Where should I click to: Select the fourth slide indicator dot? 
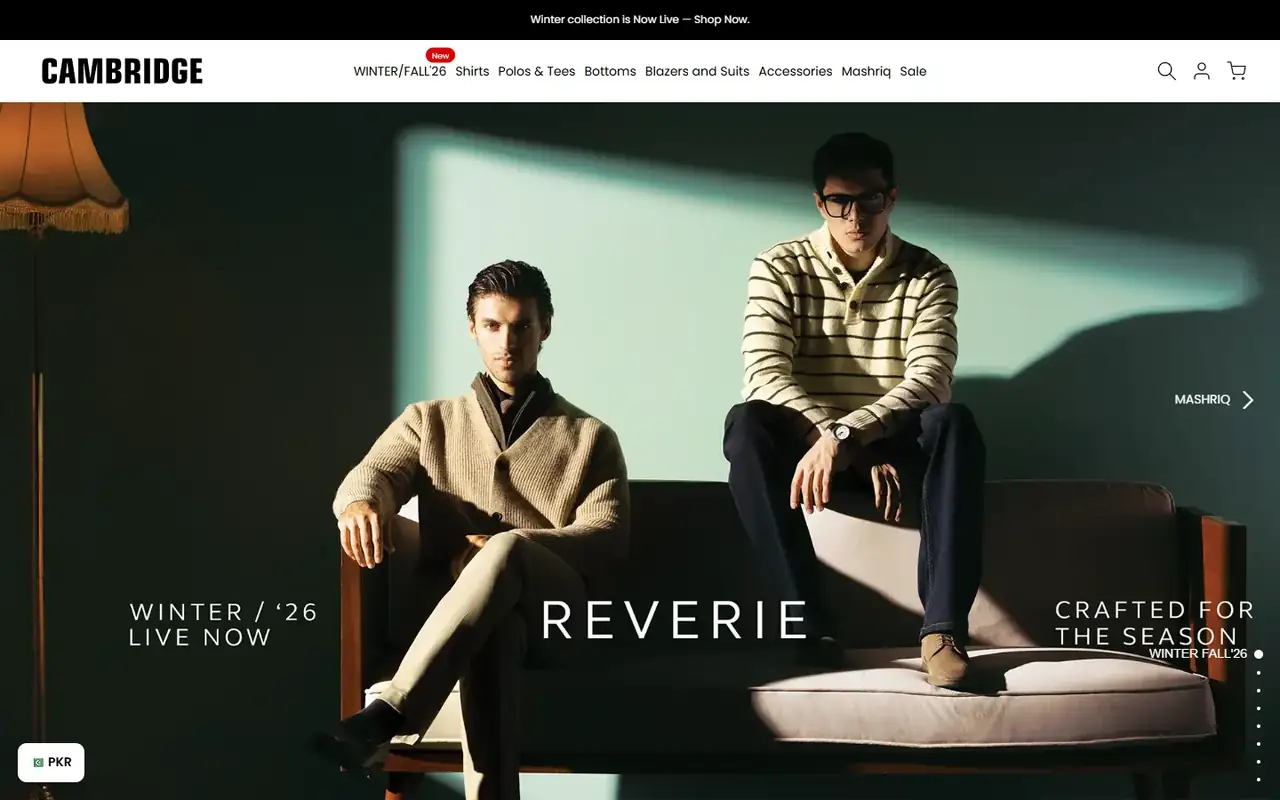coord(1258,708)
